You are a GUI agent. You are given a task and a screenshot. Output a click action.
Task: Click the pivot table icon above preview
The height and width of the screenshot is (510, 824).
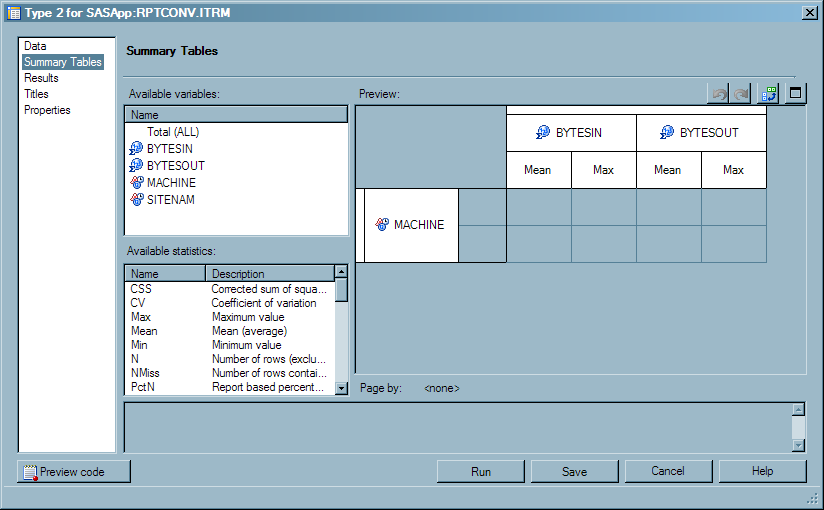click(x=769, y=94)
